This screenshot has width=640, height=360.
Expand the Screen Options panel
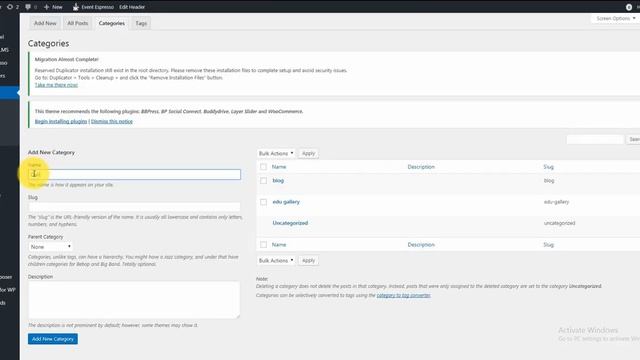[616, 18]
